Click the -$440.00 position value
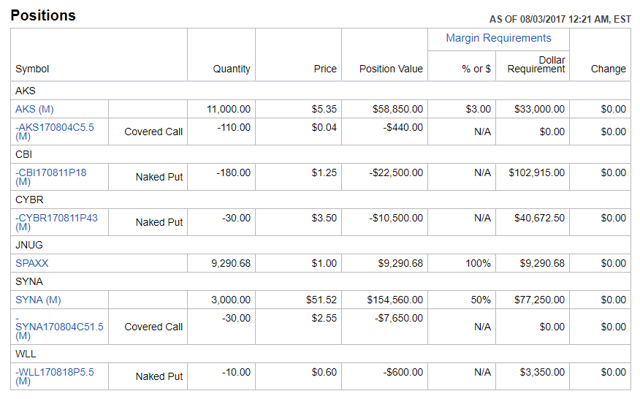This screenshot has width=640, height=399. (403, 127)
